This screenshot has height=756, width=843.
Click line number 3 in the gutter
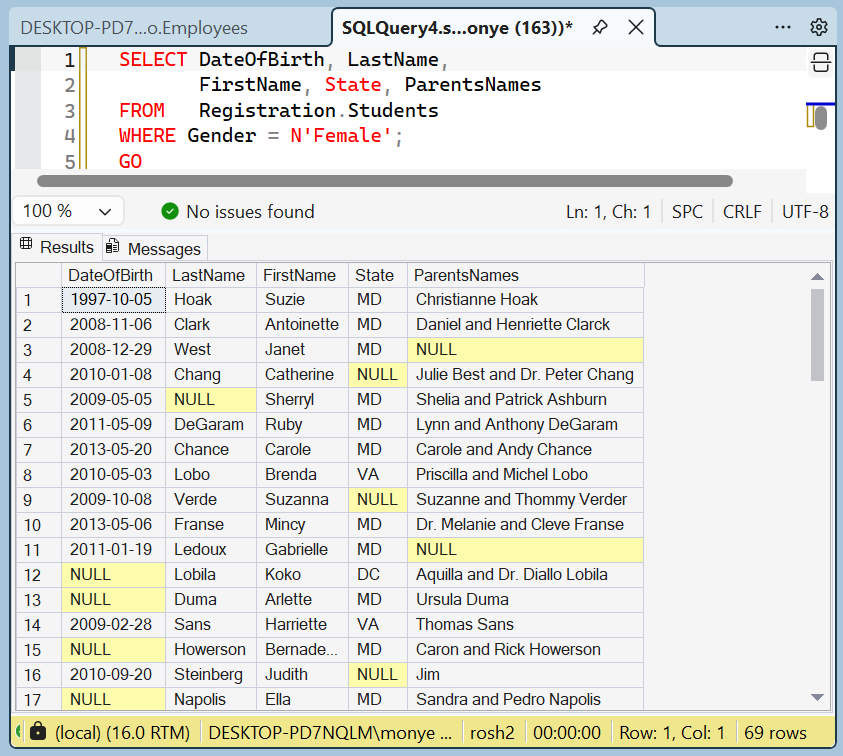coord(70,111)
